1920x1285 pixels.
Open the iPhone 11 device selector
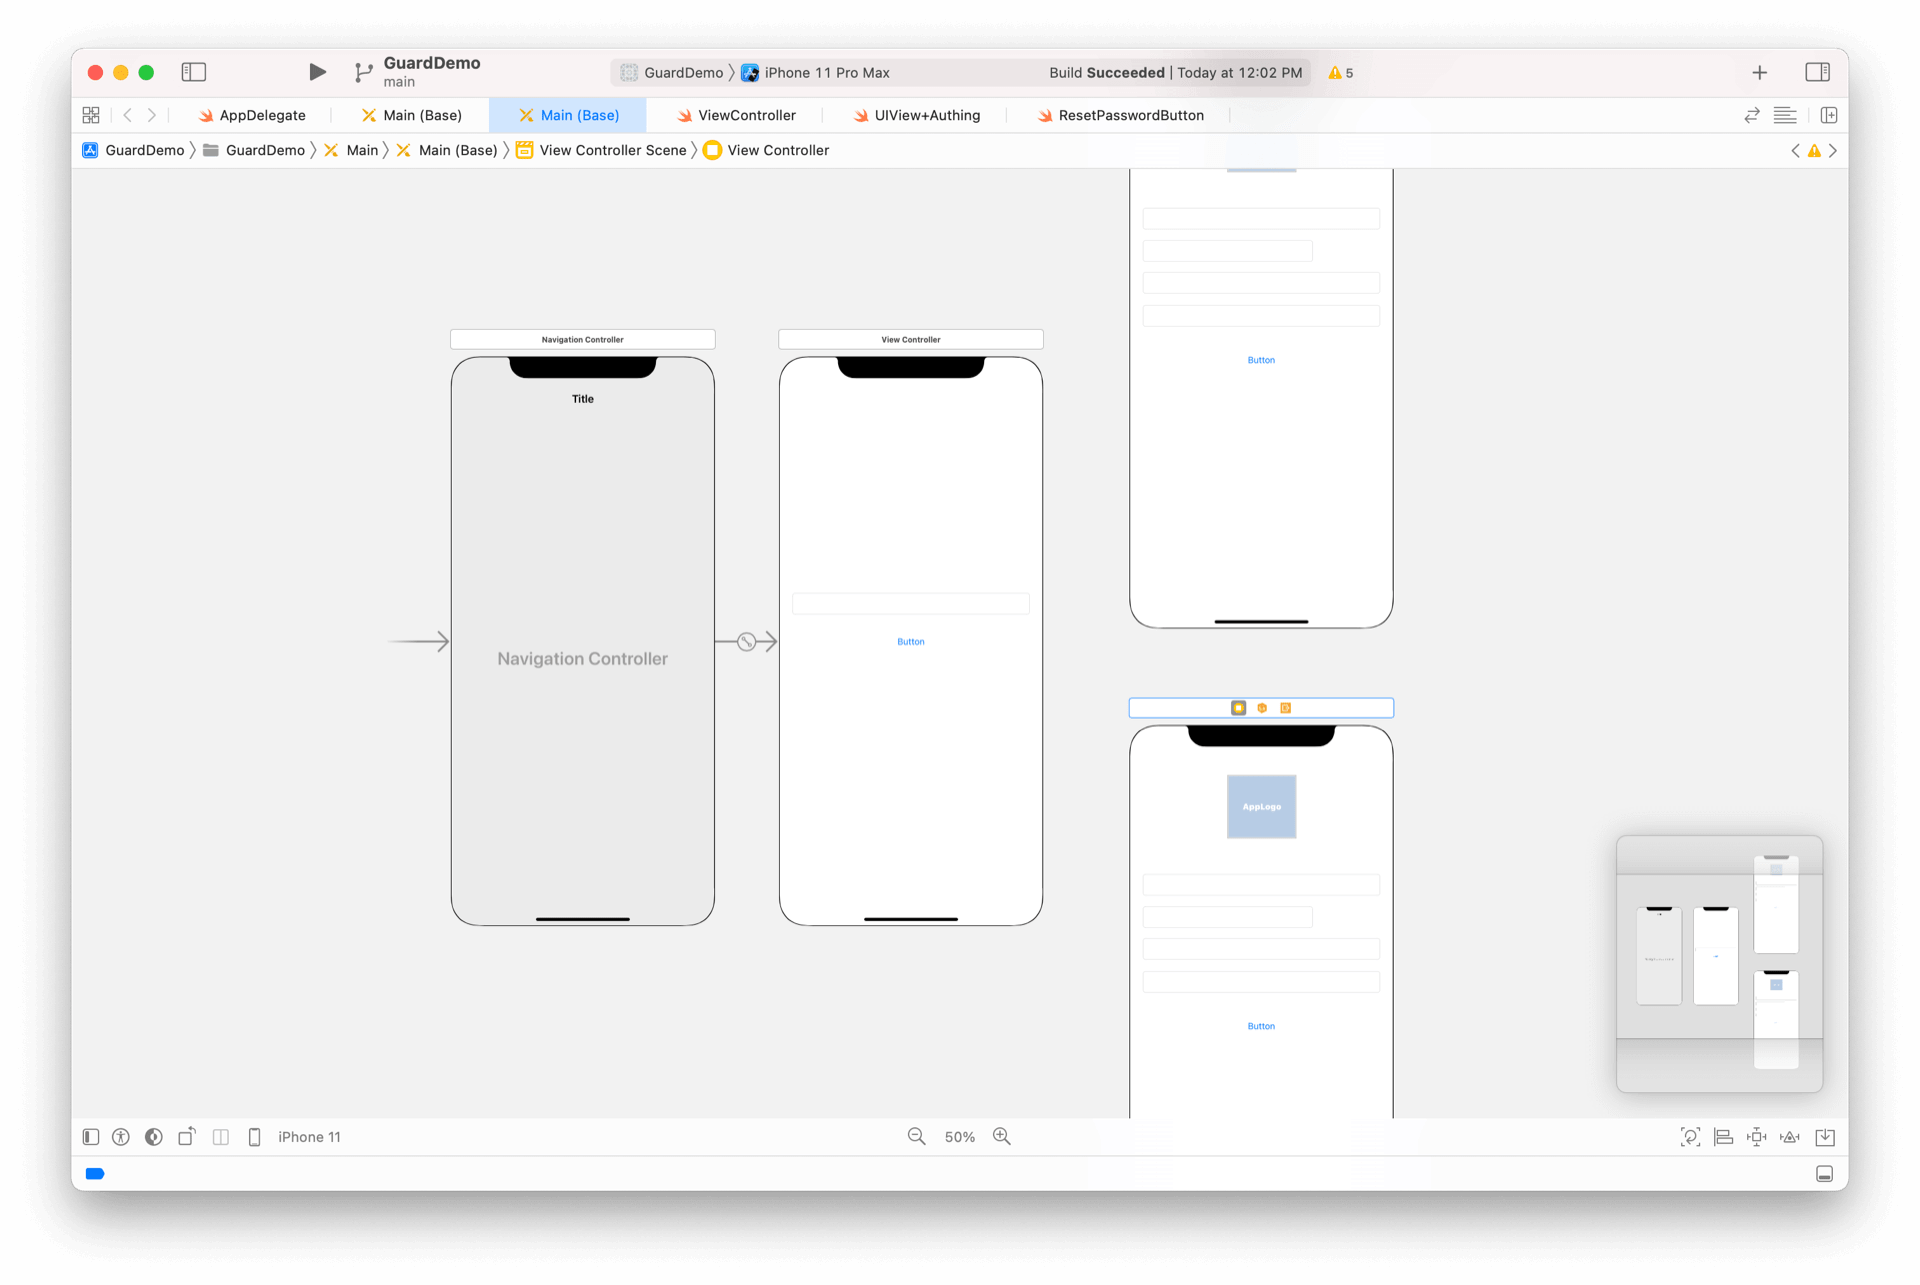(308, 1137)
